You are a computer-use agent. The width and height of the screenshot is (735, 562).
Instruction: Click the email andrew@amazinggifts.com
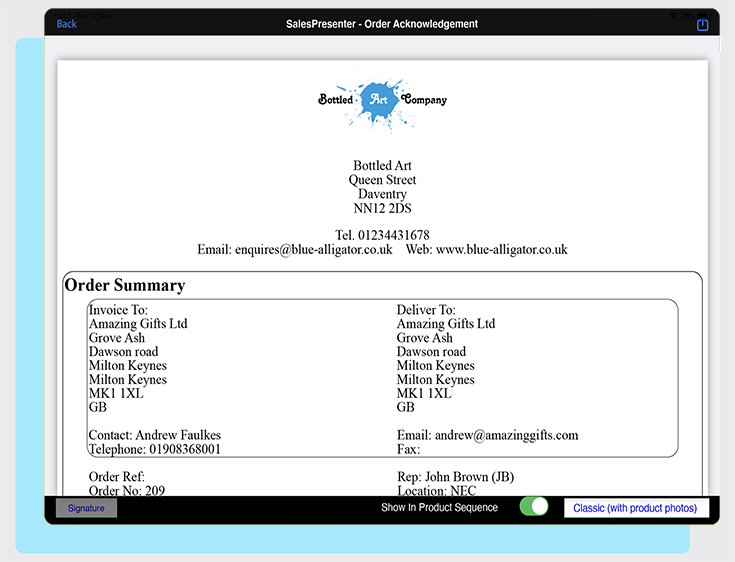506,435
